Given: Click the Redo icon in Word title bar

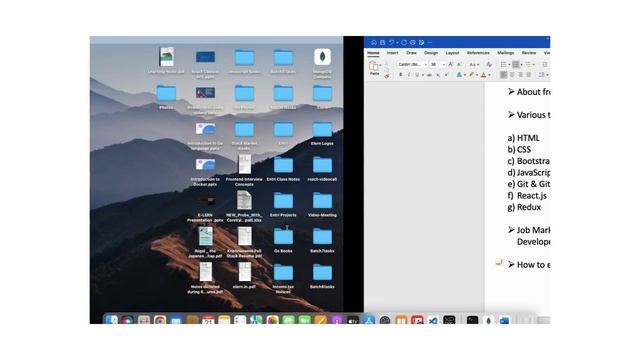Looking at the screenshot, I should [x=404, y=42].
